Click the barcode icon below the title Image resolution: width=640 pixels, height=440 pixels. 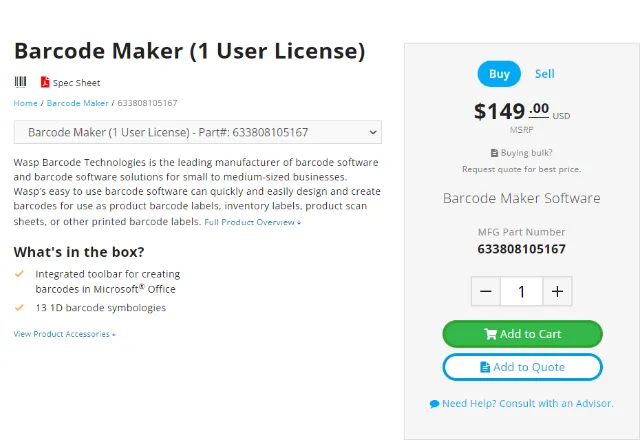[x=20, y=82]
